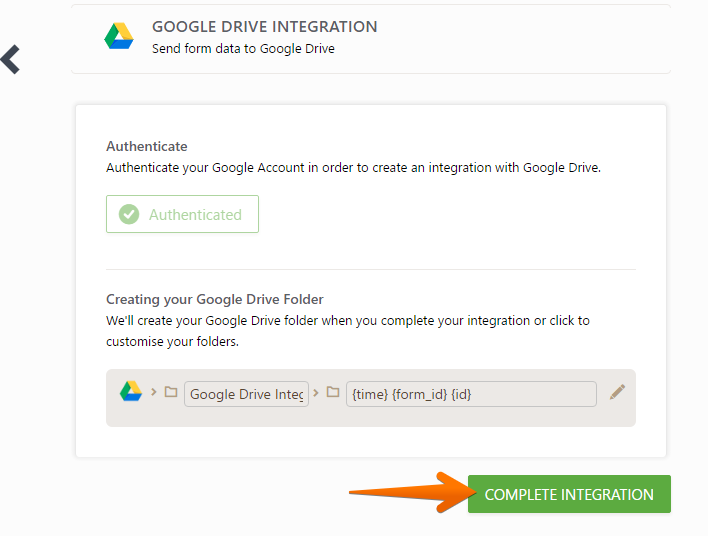Click the Authenticate your Google Account description
This screenshot has height=536, width=708.
[354, 168]
